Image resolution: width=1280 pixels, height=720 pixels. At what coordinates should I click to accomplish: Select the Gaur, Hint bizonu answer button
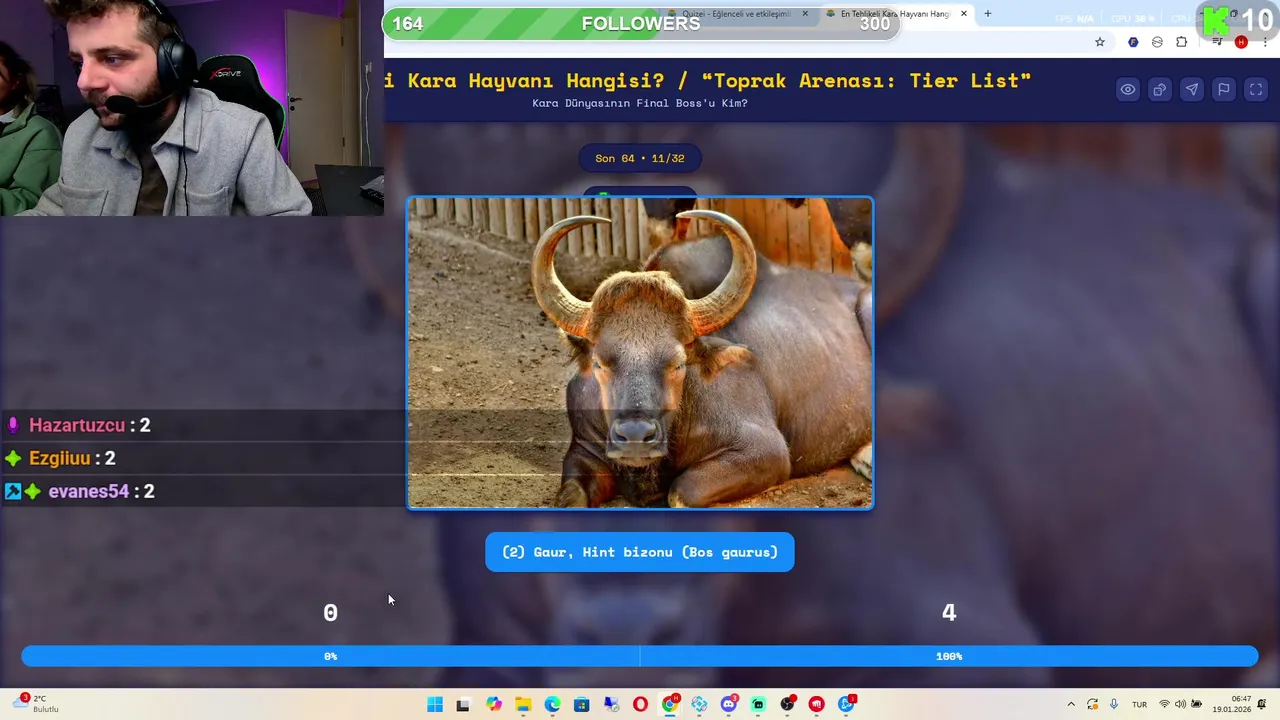(x=640, y=552)
